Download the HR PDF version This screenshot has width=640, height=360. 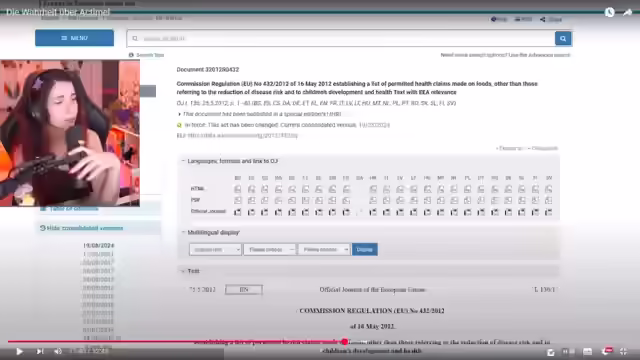pos(373,200)
